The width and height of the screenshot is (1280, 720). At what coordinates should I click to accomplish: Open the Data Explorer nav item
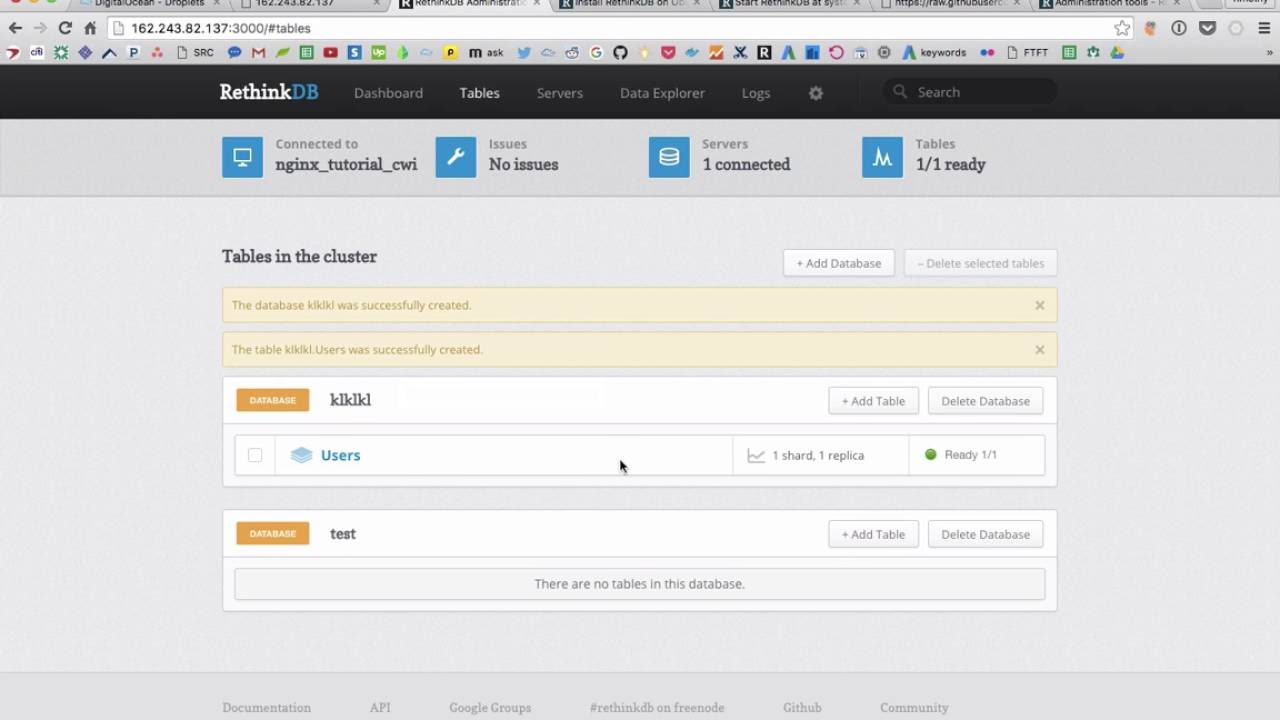(x=662, y=93)
